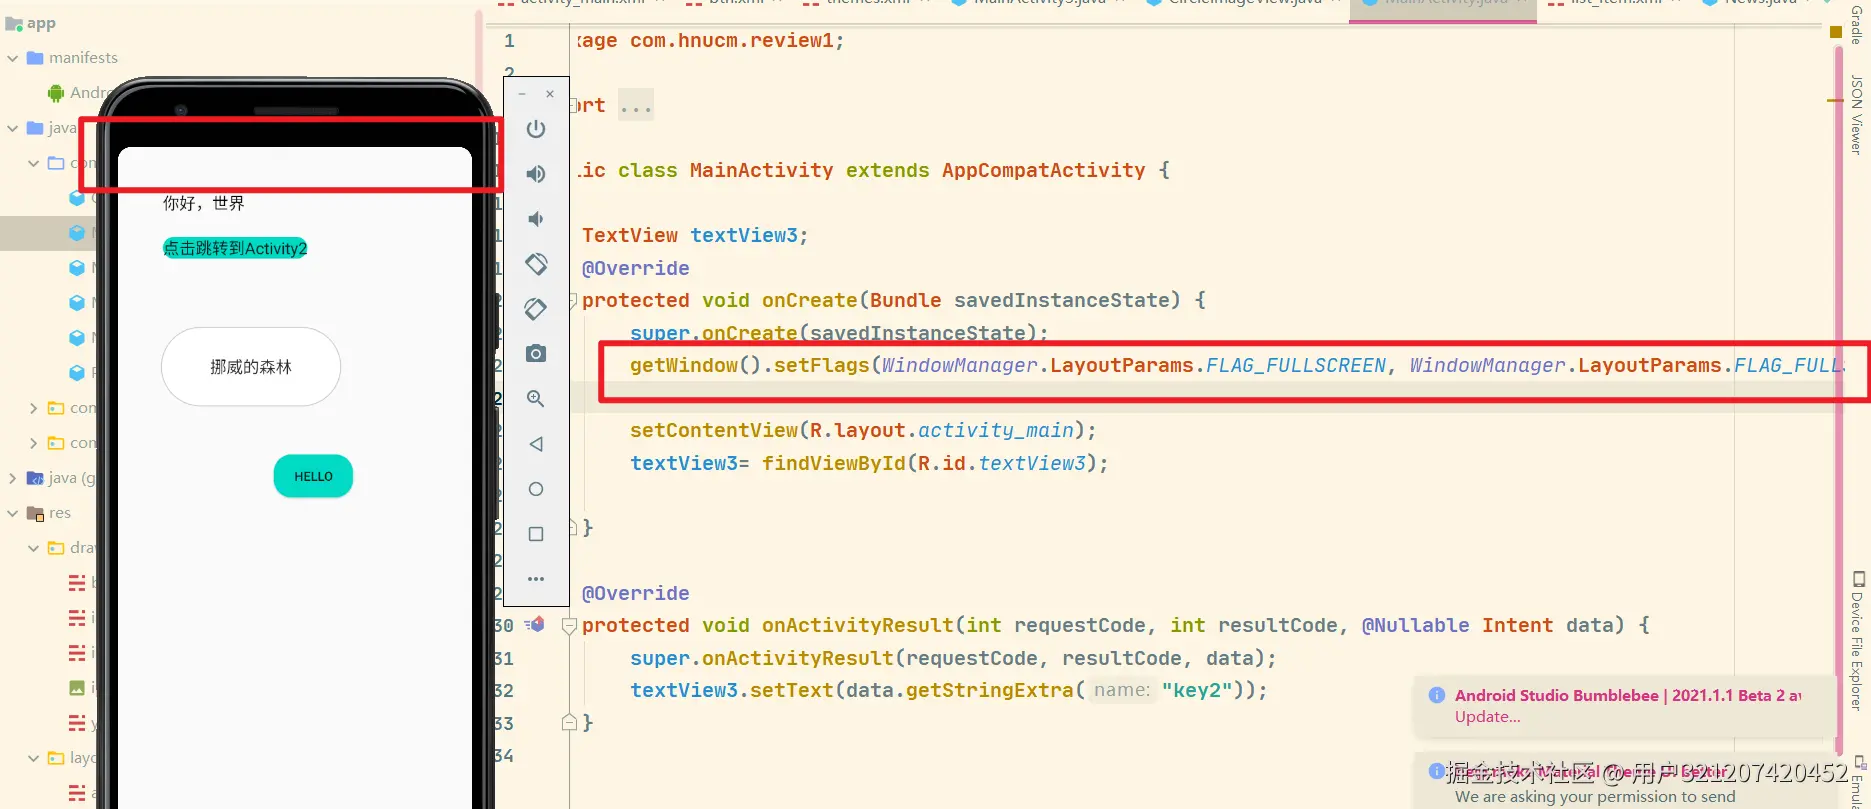Tap the emulator Home circle button

point(536,489)
